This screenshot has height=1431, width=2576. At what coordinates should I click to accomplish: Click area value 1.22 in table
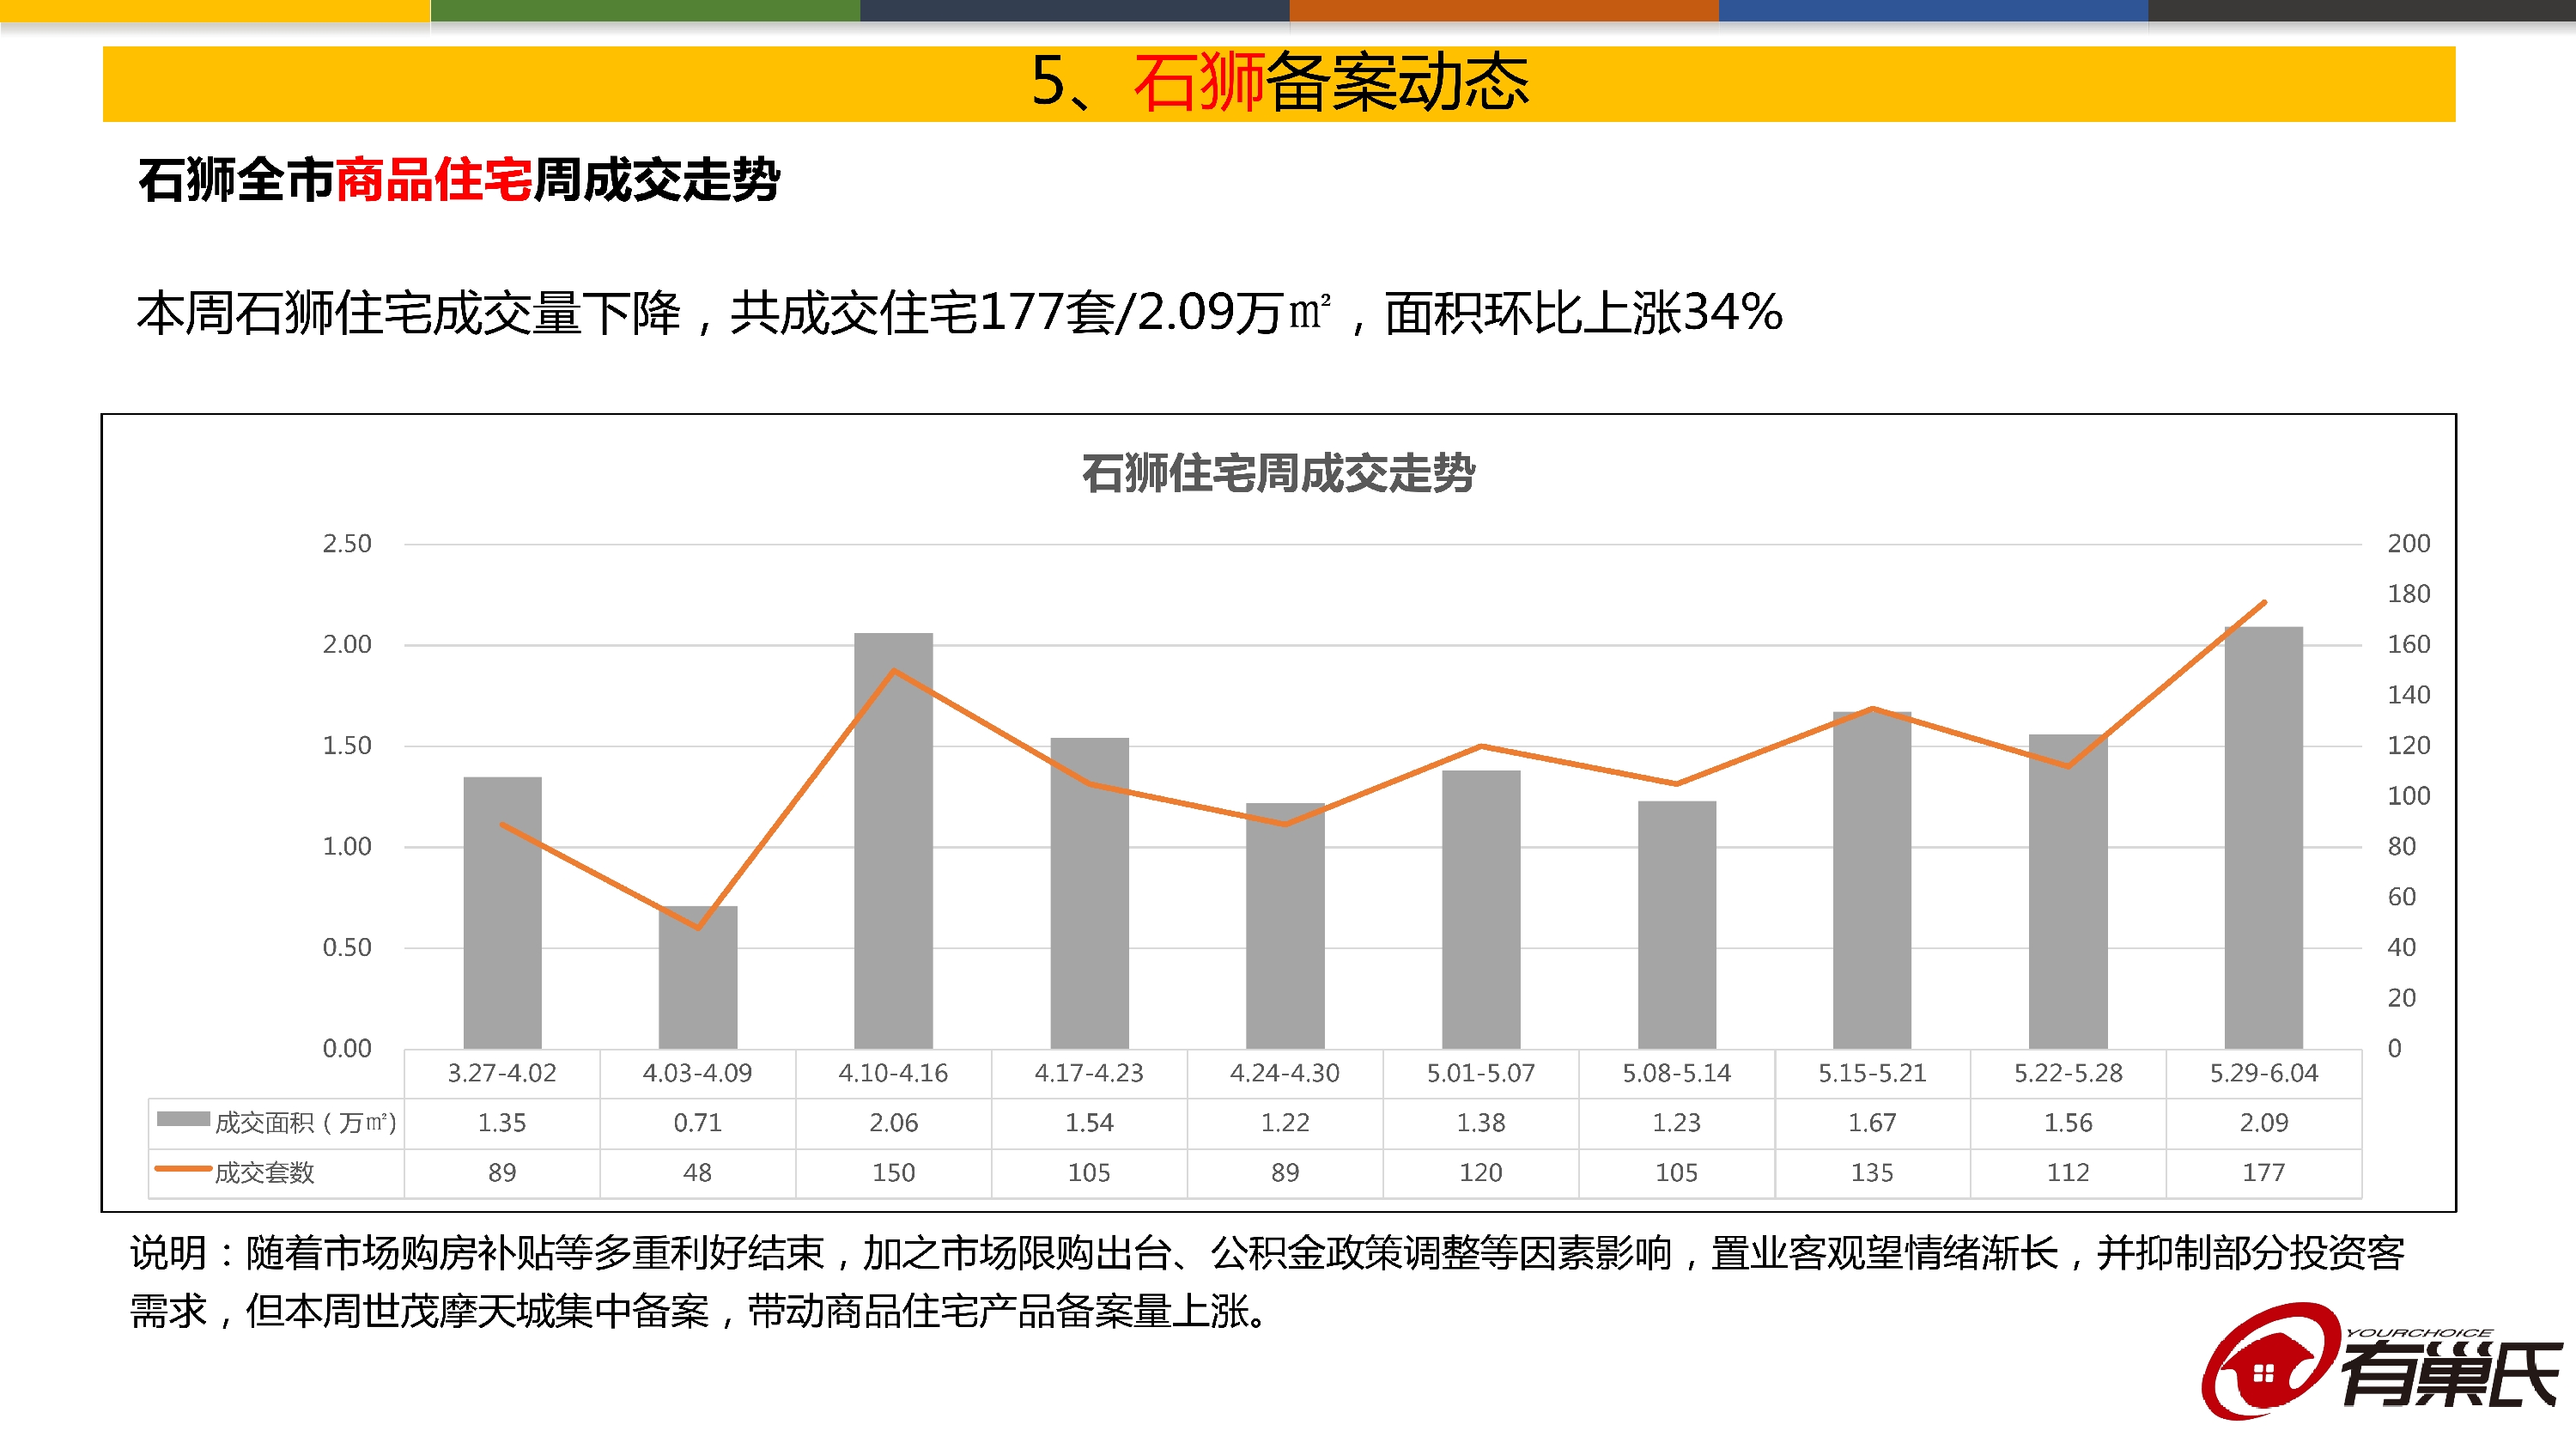(x=1285, y=1123)
